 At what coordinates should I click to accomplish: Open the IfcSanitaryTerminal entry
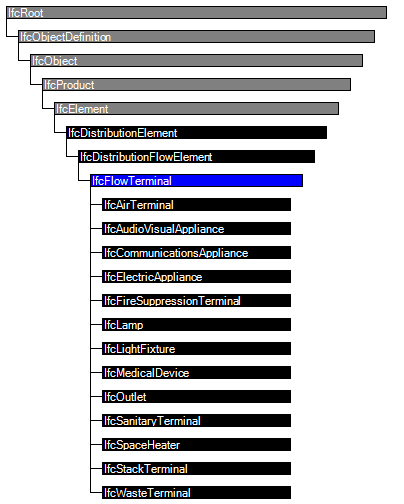point(196,421)
